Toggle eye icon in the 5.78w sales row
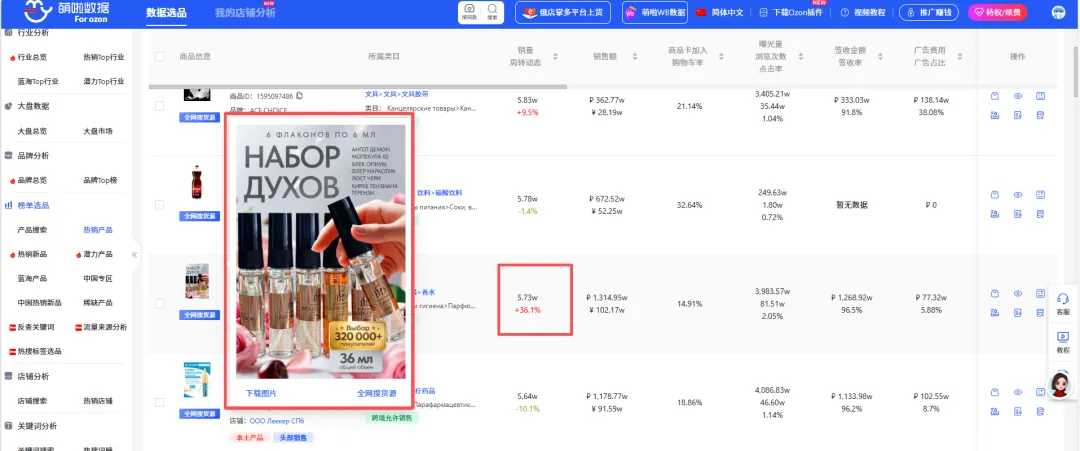 [1017, 195]
